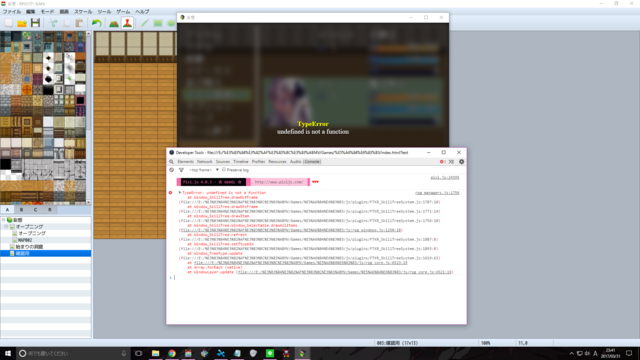Switch to the Timeline tab
Screen dimensions: 640x360
point(241,162)
